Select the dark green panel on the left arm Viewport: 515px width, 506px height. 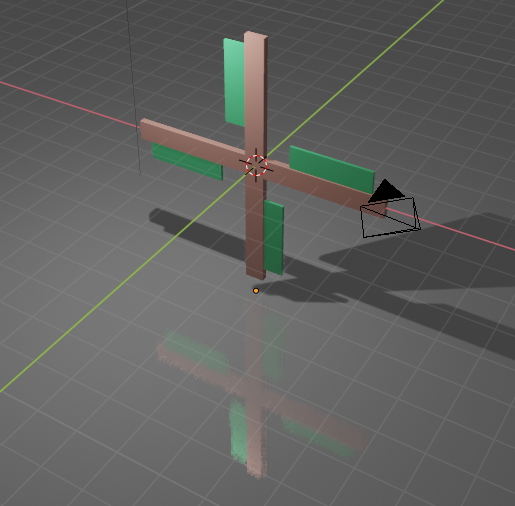187,162
